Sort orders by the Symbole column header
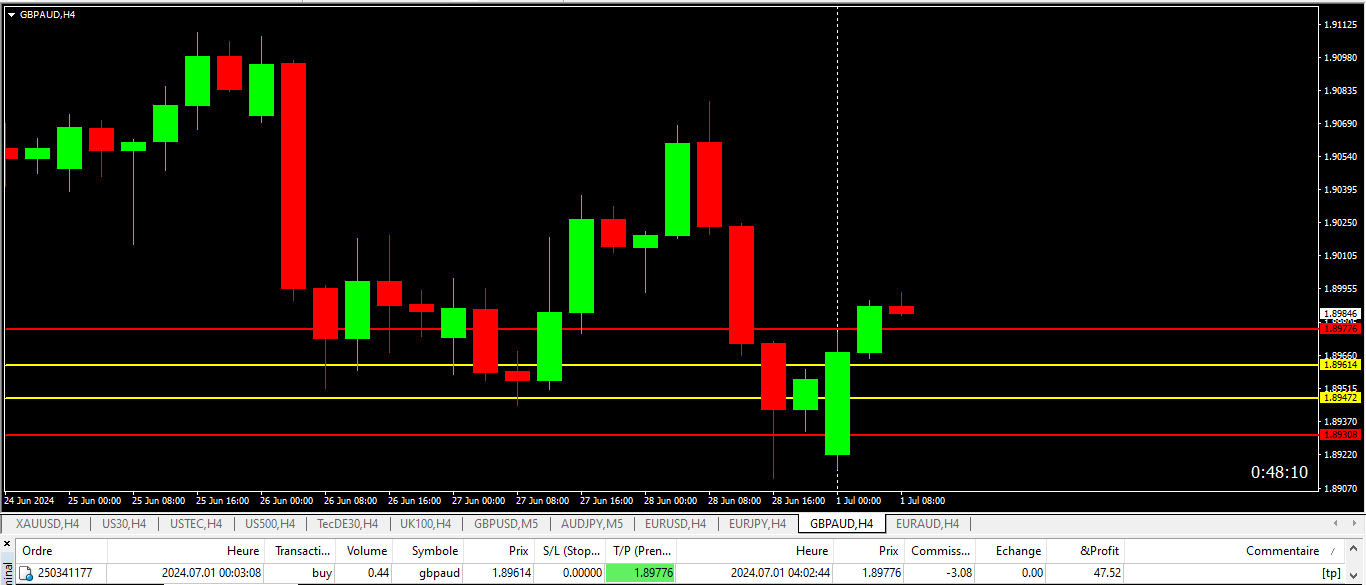Image resolution: width=1366 pixels, height=585 pixels. tap(435, 551)
